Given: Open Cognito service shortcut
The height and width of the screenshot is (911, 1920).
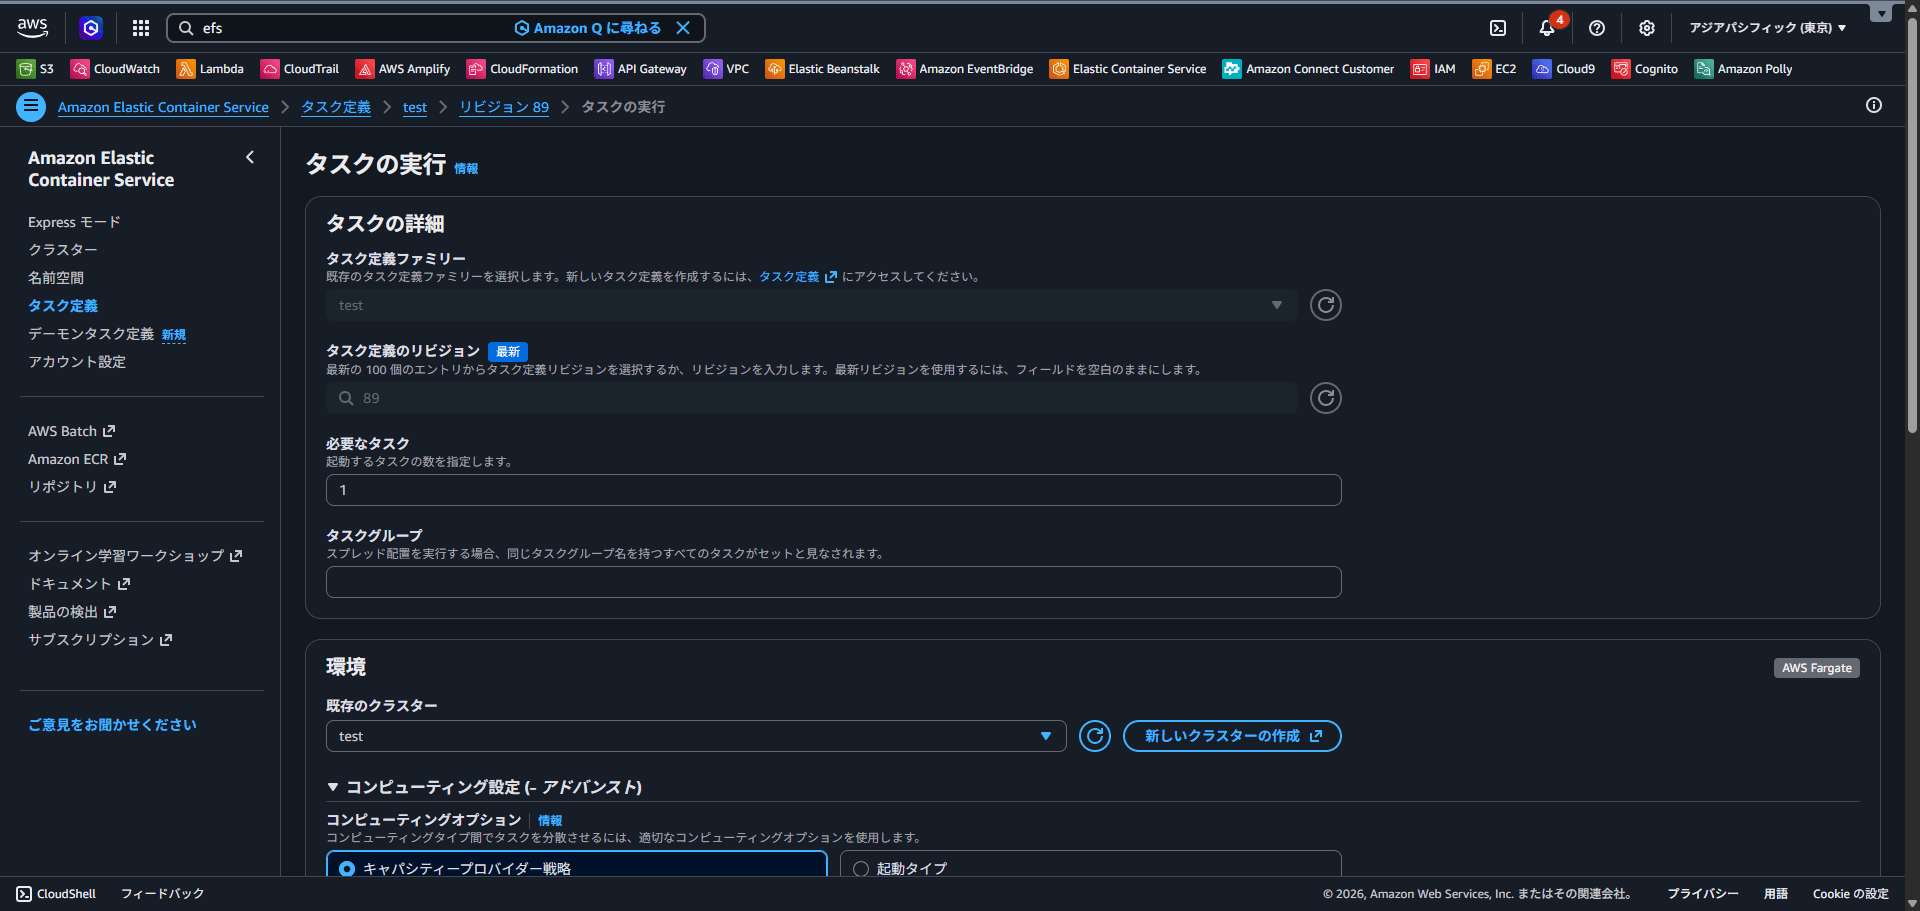Looking at the screenshot, I should pyautogui.click(x=1645, y=69).
